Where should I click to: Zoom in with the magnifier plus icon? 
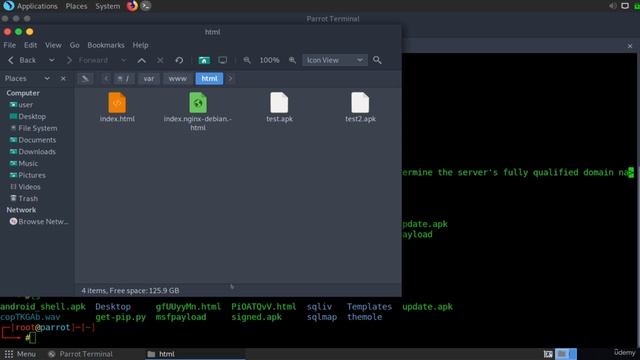[292, 60]
